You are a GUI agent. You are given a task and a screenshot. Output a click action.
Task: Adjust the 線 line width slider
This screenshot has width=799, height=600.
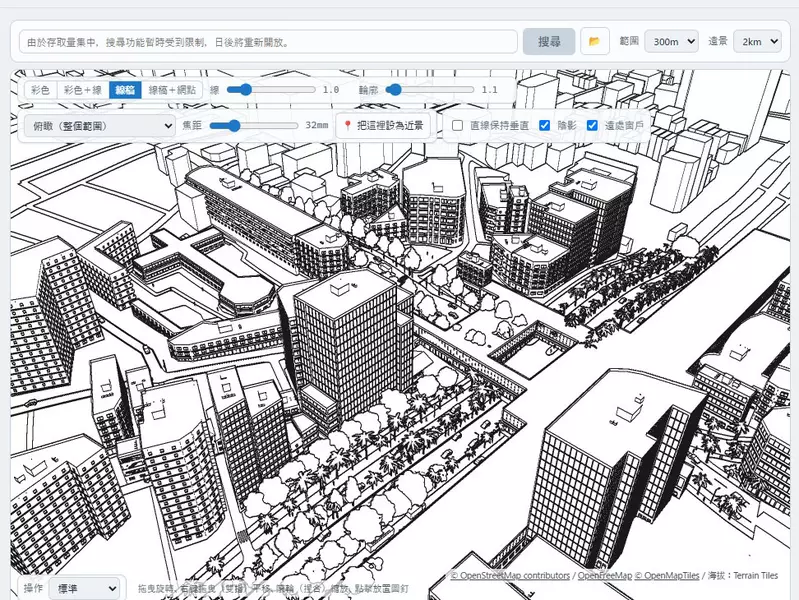pyautogui.click(x=271, y=90)
